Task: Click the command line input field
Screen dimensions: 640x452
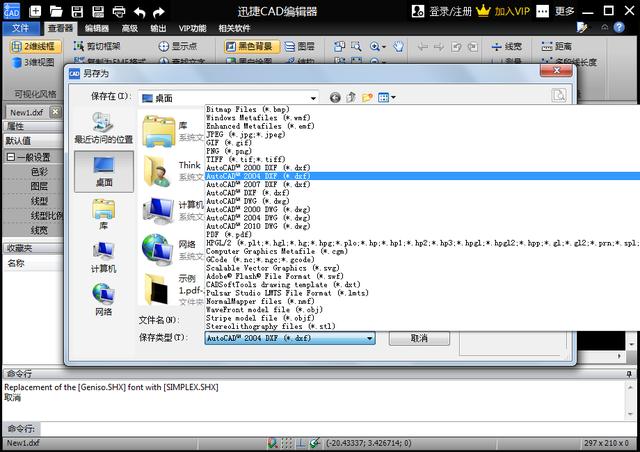Action: tap(338, 428)
